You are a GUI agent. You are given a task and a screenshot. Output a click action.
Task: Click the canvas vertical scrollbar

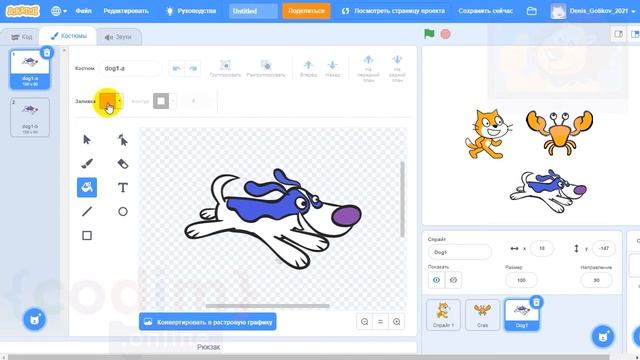click(402, 199)
